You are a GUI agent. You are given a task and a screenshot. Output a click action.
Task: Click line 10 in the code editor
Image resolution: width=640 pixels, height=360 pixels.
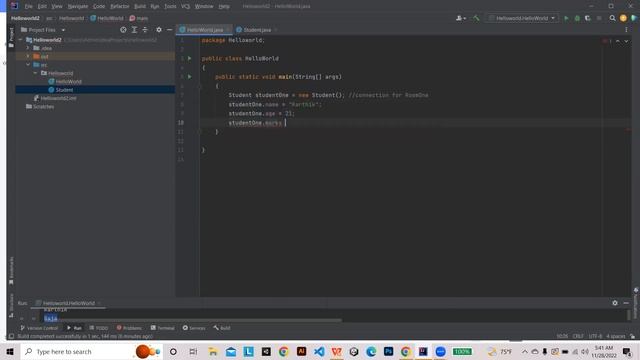(x=416, y=123)
